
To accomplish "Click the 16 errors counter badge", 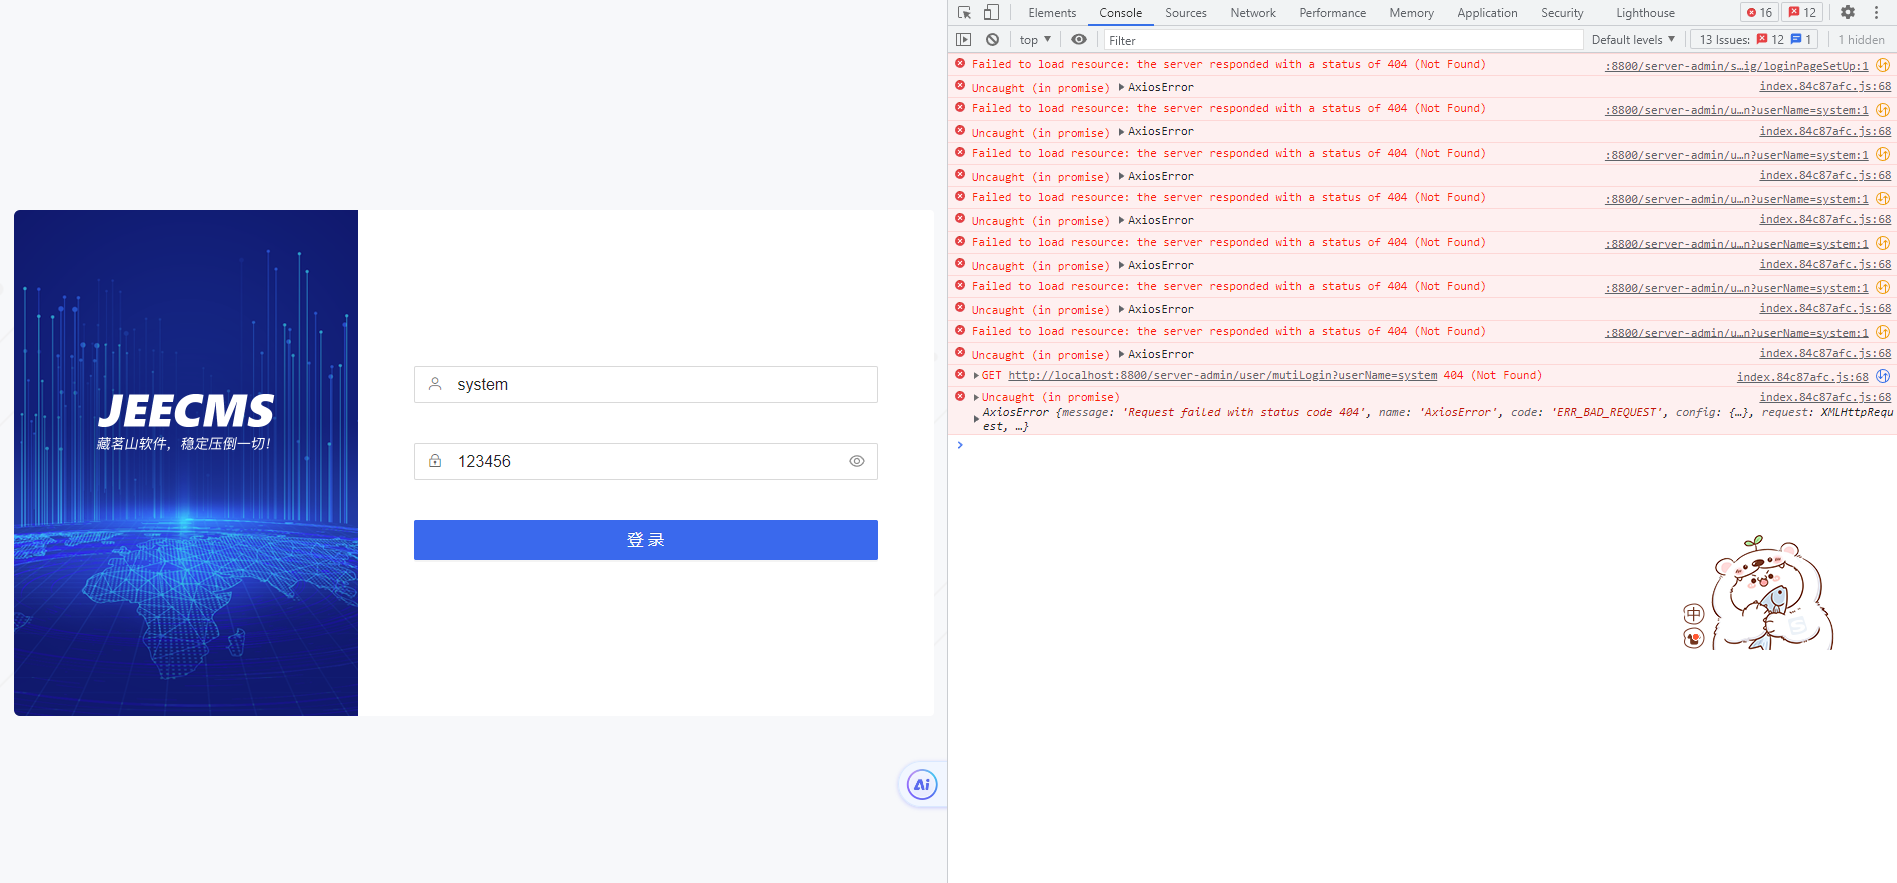I will [1759, 13].
